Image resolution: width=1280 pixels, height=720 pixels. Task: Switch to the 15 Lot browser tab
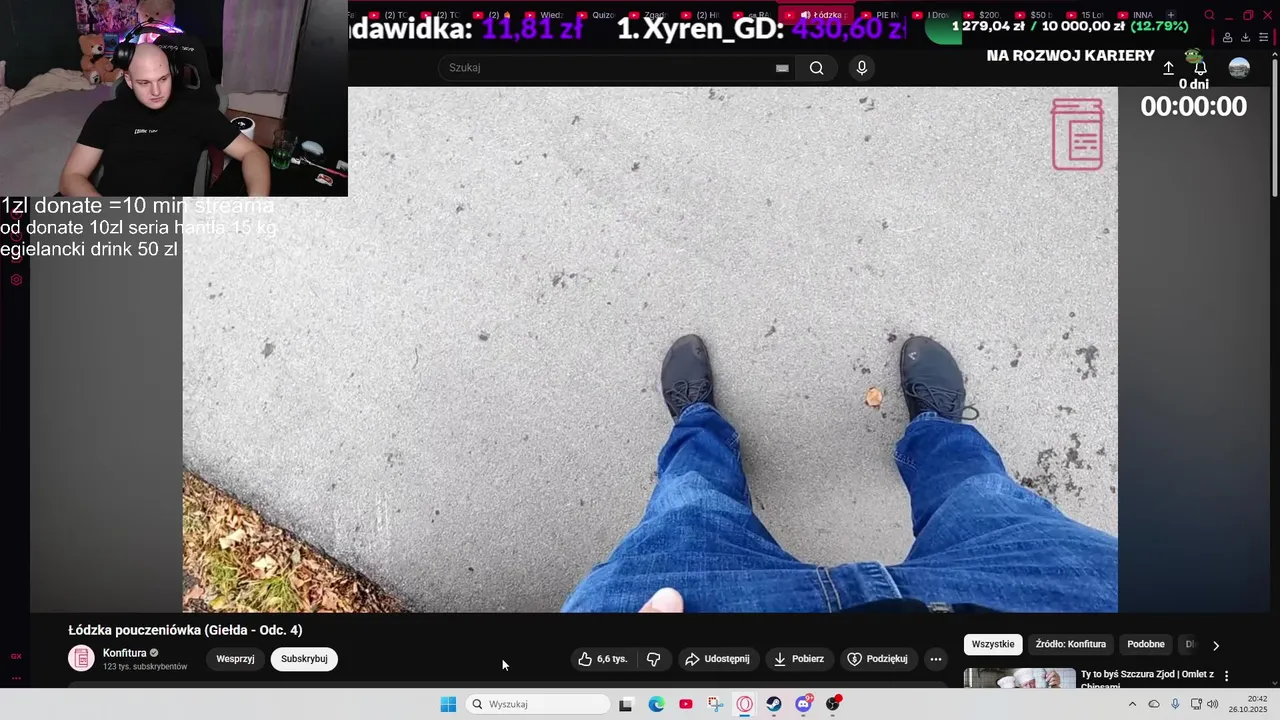[x=1085, y=15]
